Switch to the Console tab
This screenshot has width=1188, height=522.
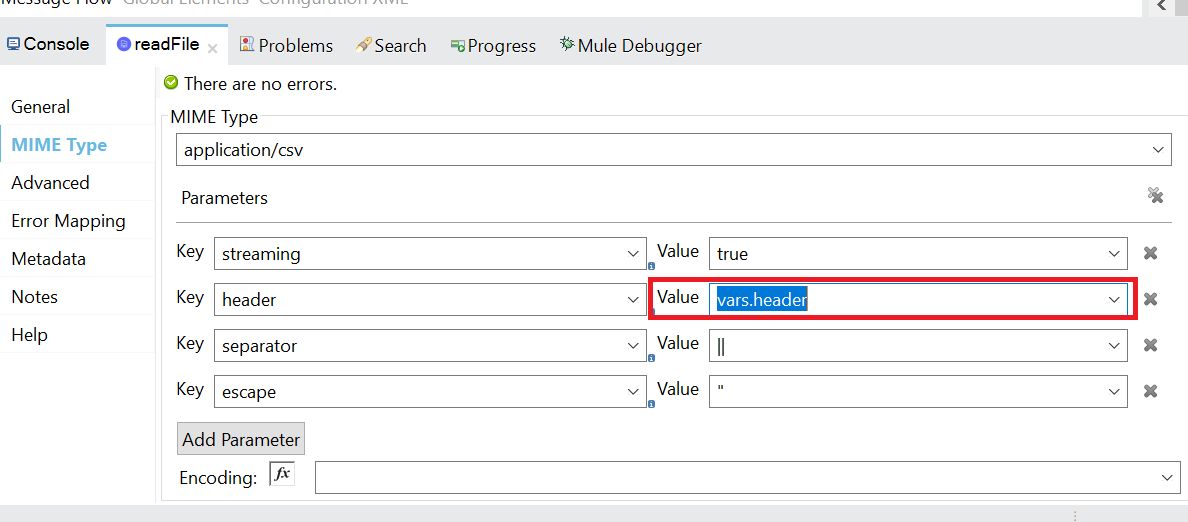click(48, 44)
